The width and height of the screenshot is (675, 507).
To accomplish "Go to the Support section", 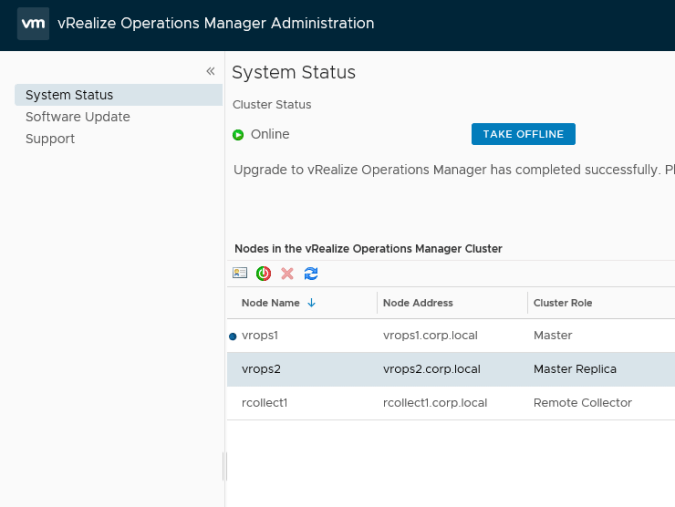I will click(x=50, y=139).
